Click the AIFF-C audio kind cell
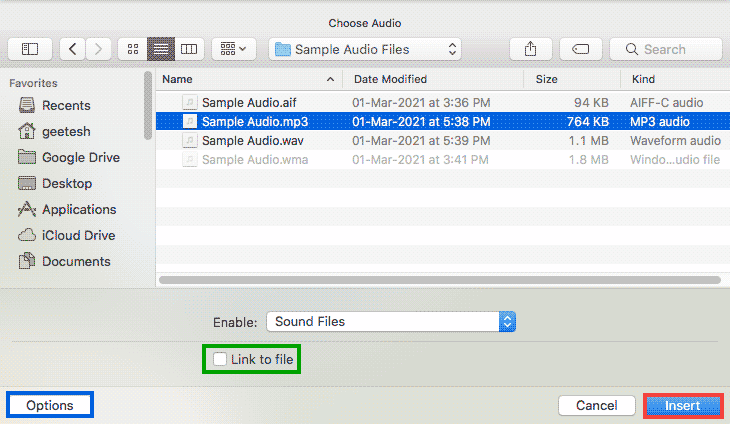This screenshot has width=730, height=424. click(x=667, y=102)
